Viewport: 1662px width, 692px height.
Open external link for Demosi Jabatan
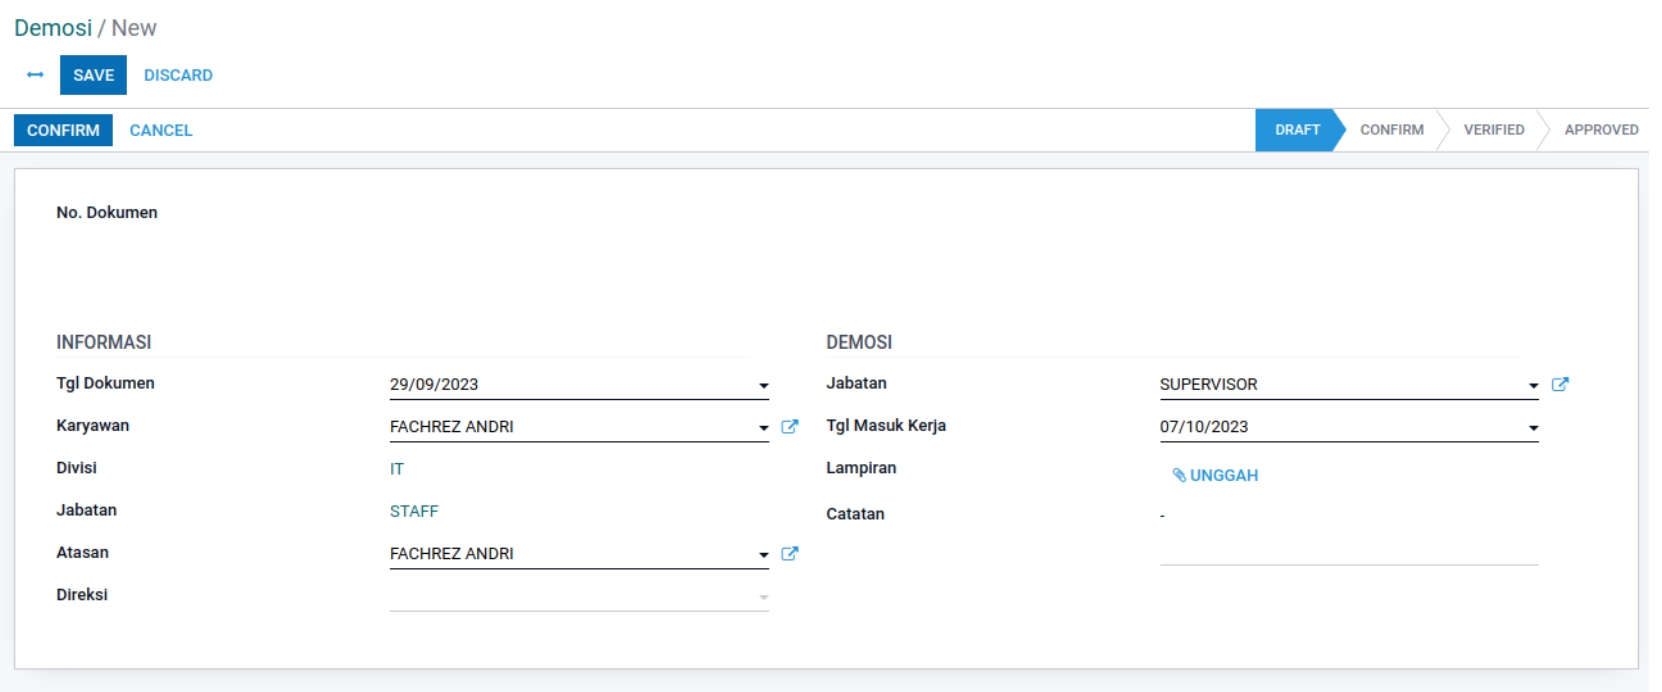click(x=1559, y=385)
